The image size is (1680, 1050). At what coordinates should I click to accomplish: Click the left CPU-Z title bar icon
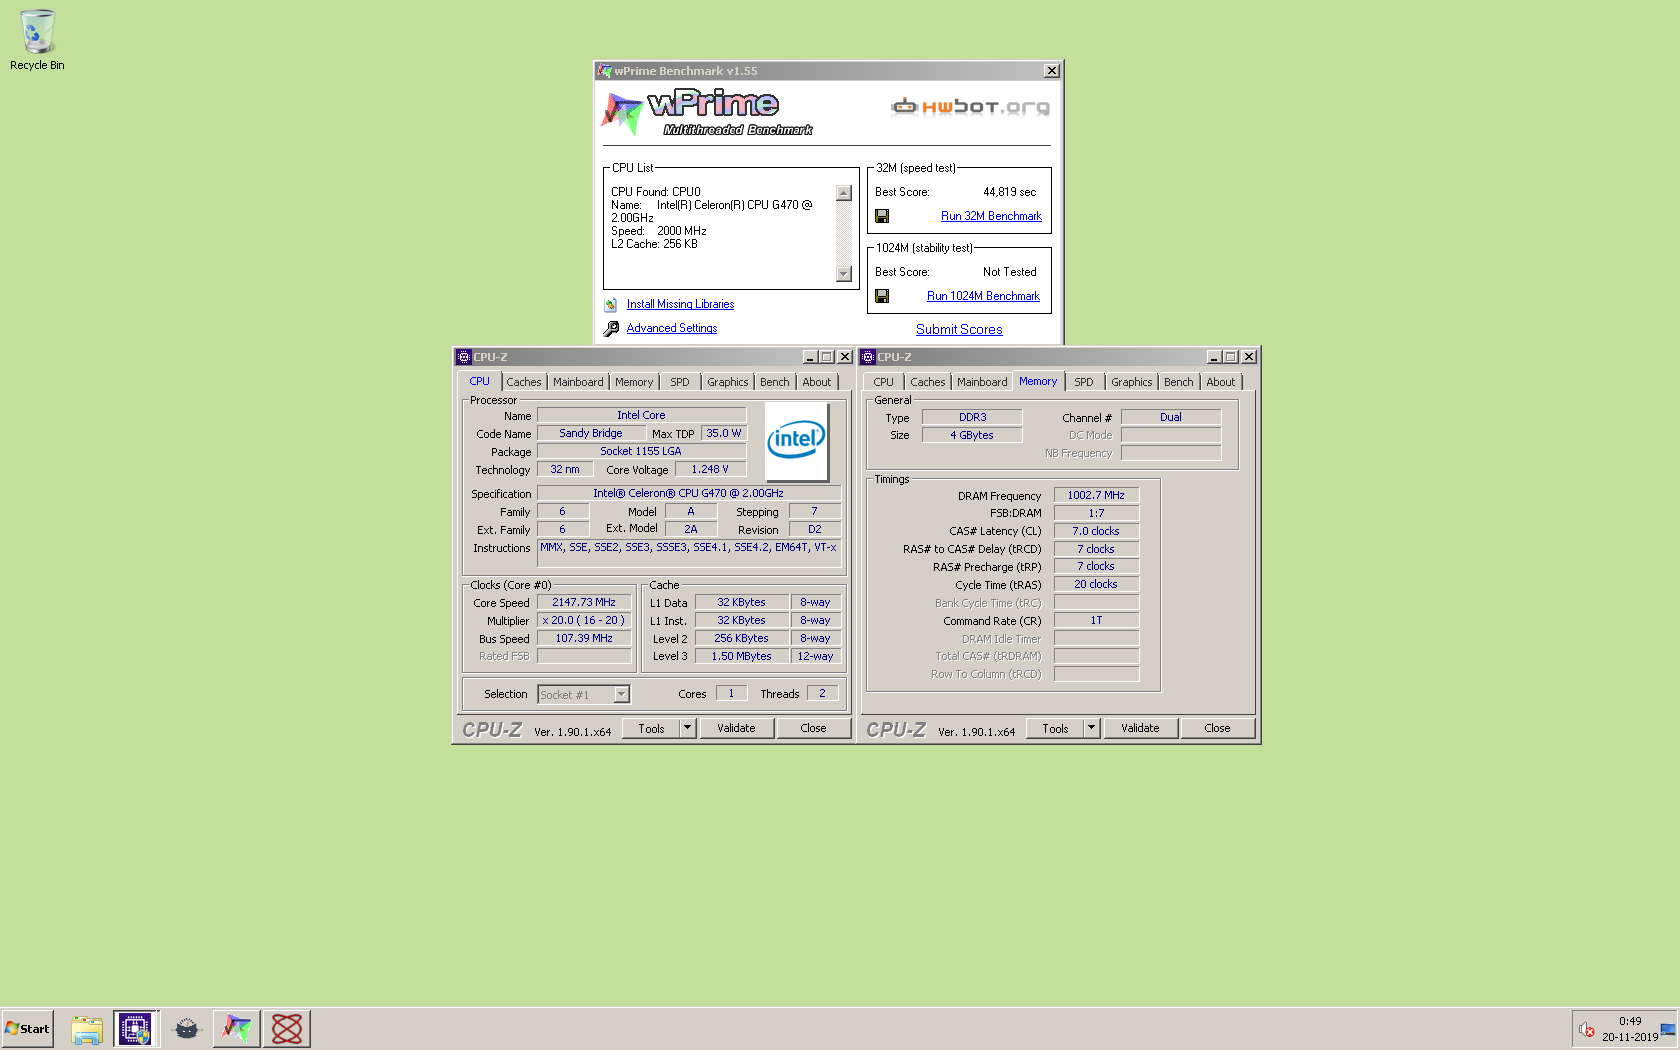coord(464,357)
